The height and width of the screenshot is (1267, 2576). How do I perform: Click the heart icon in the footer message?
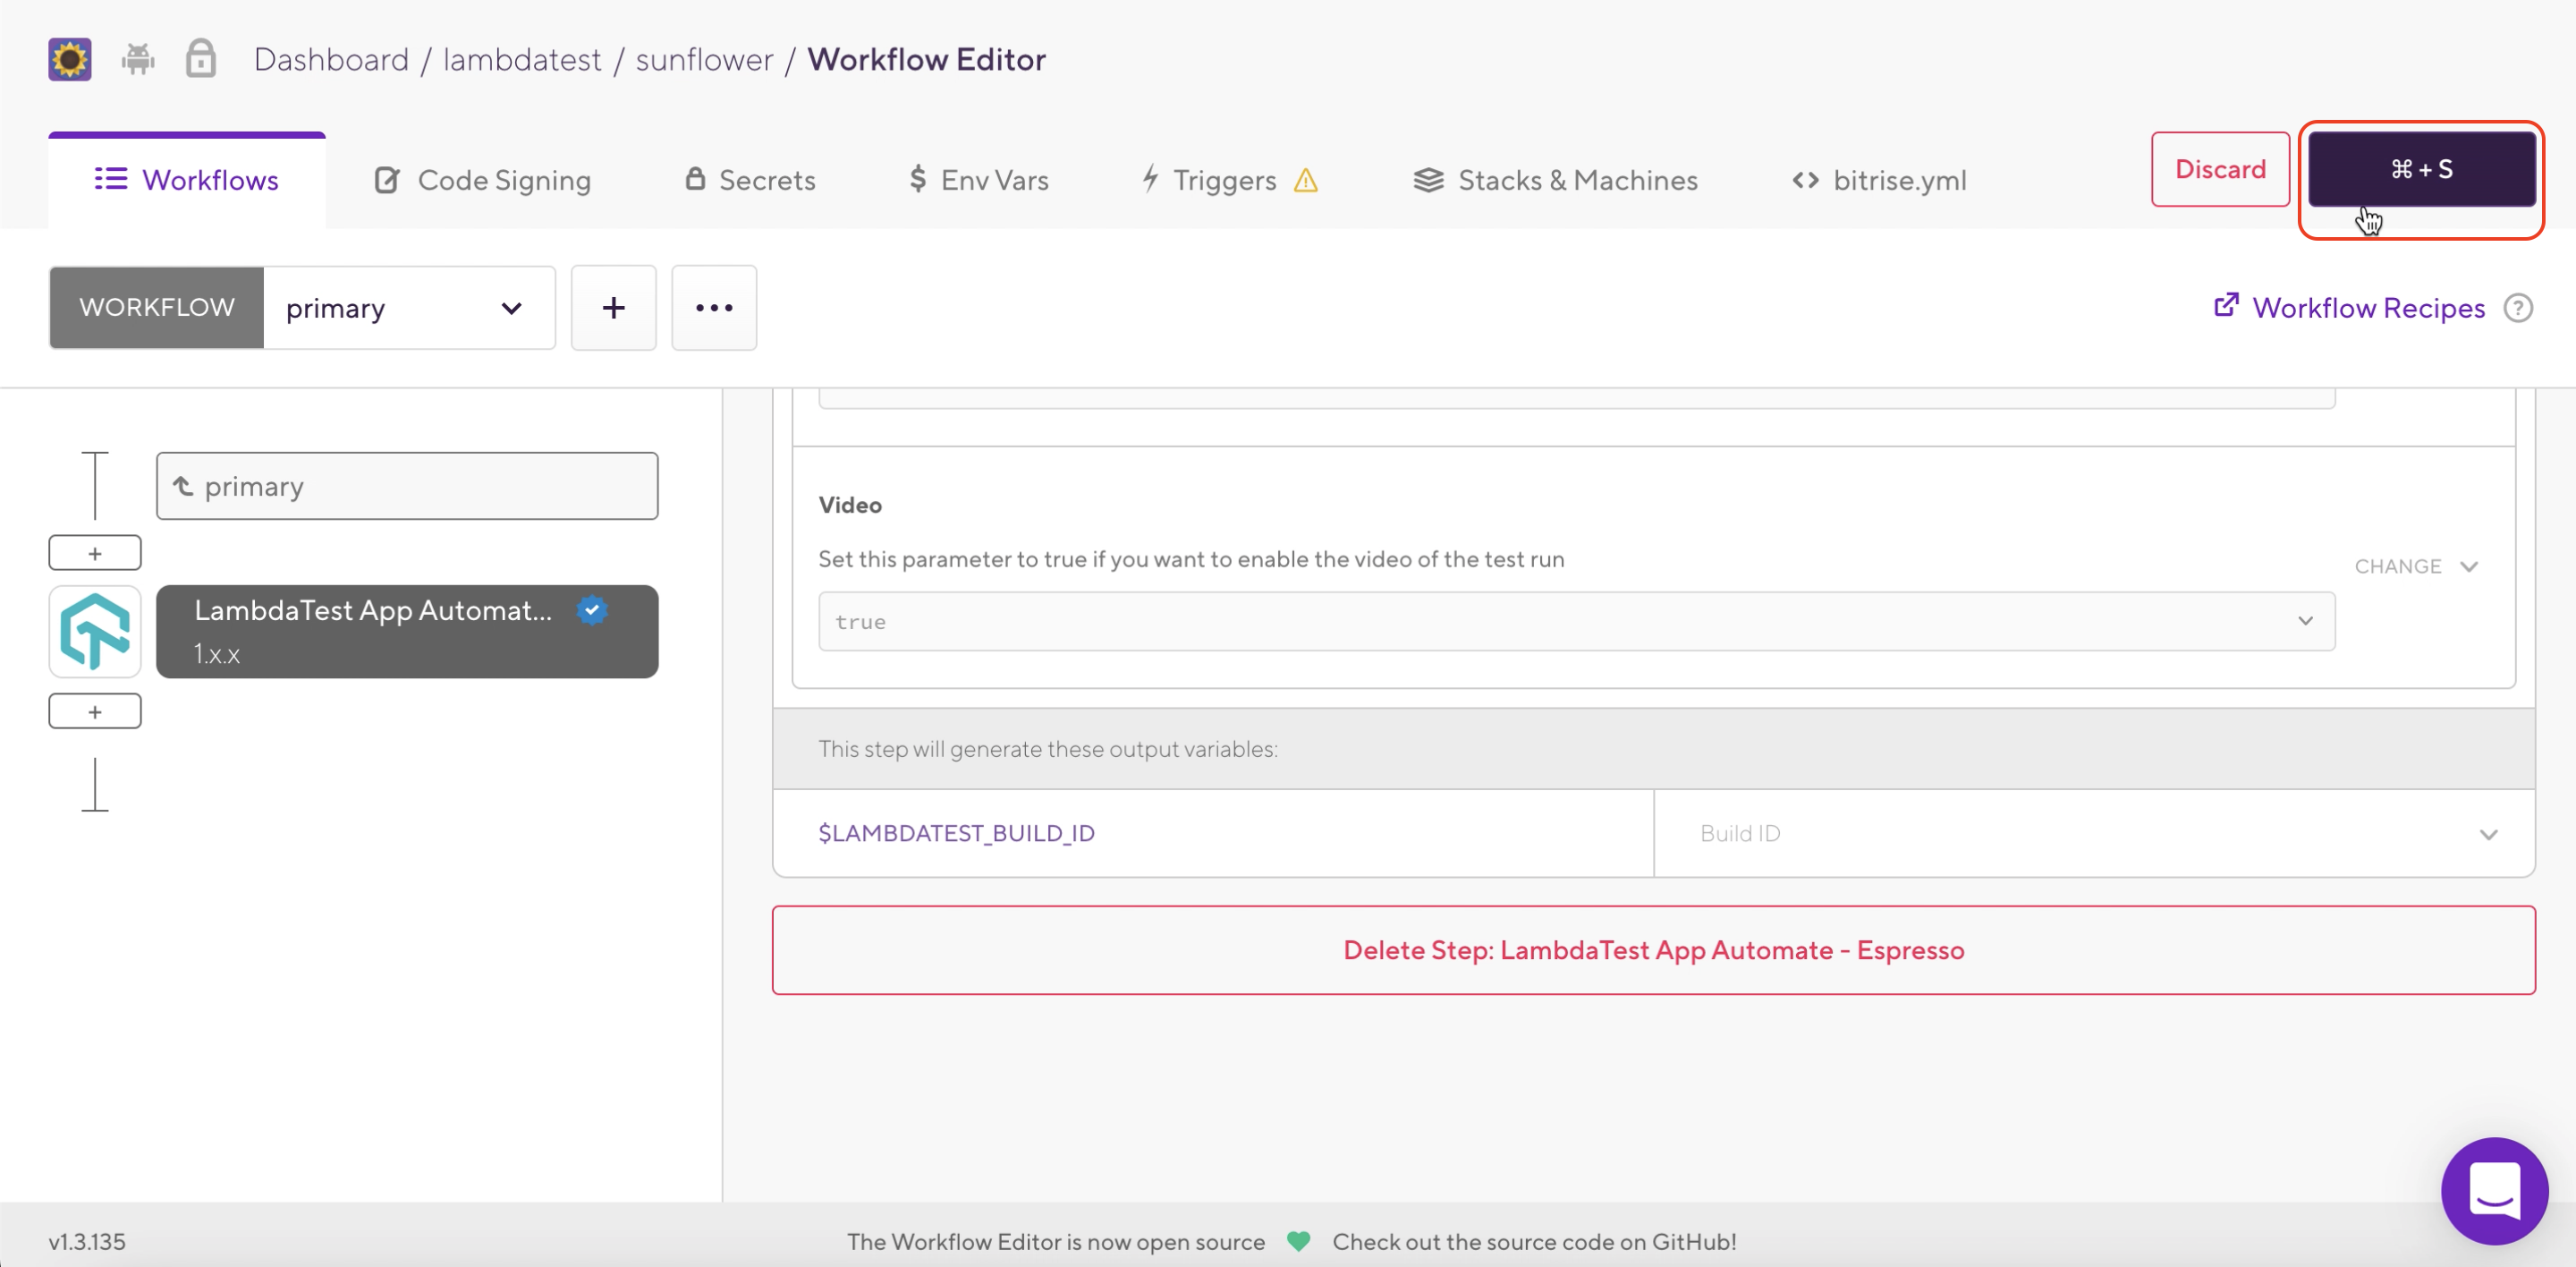(x=1297, y=1241)
